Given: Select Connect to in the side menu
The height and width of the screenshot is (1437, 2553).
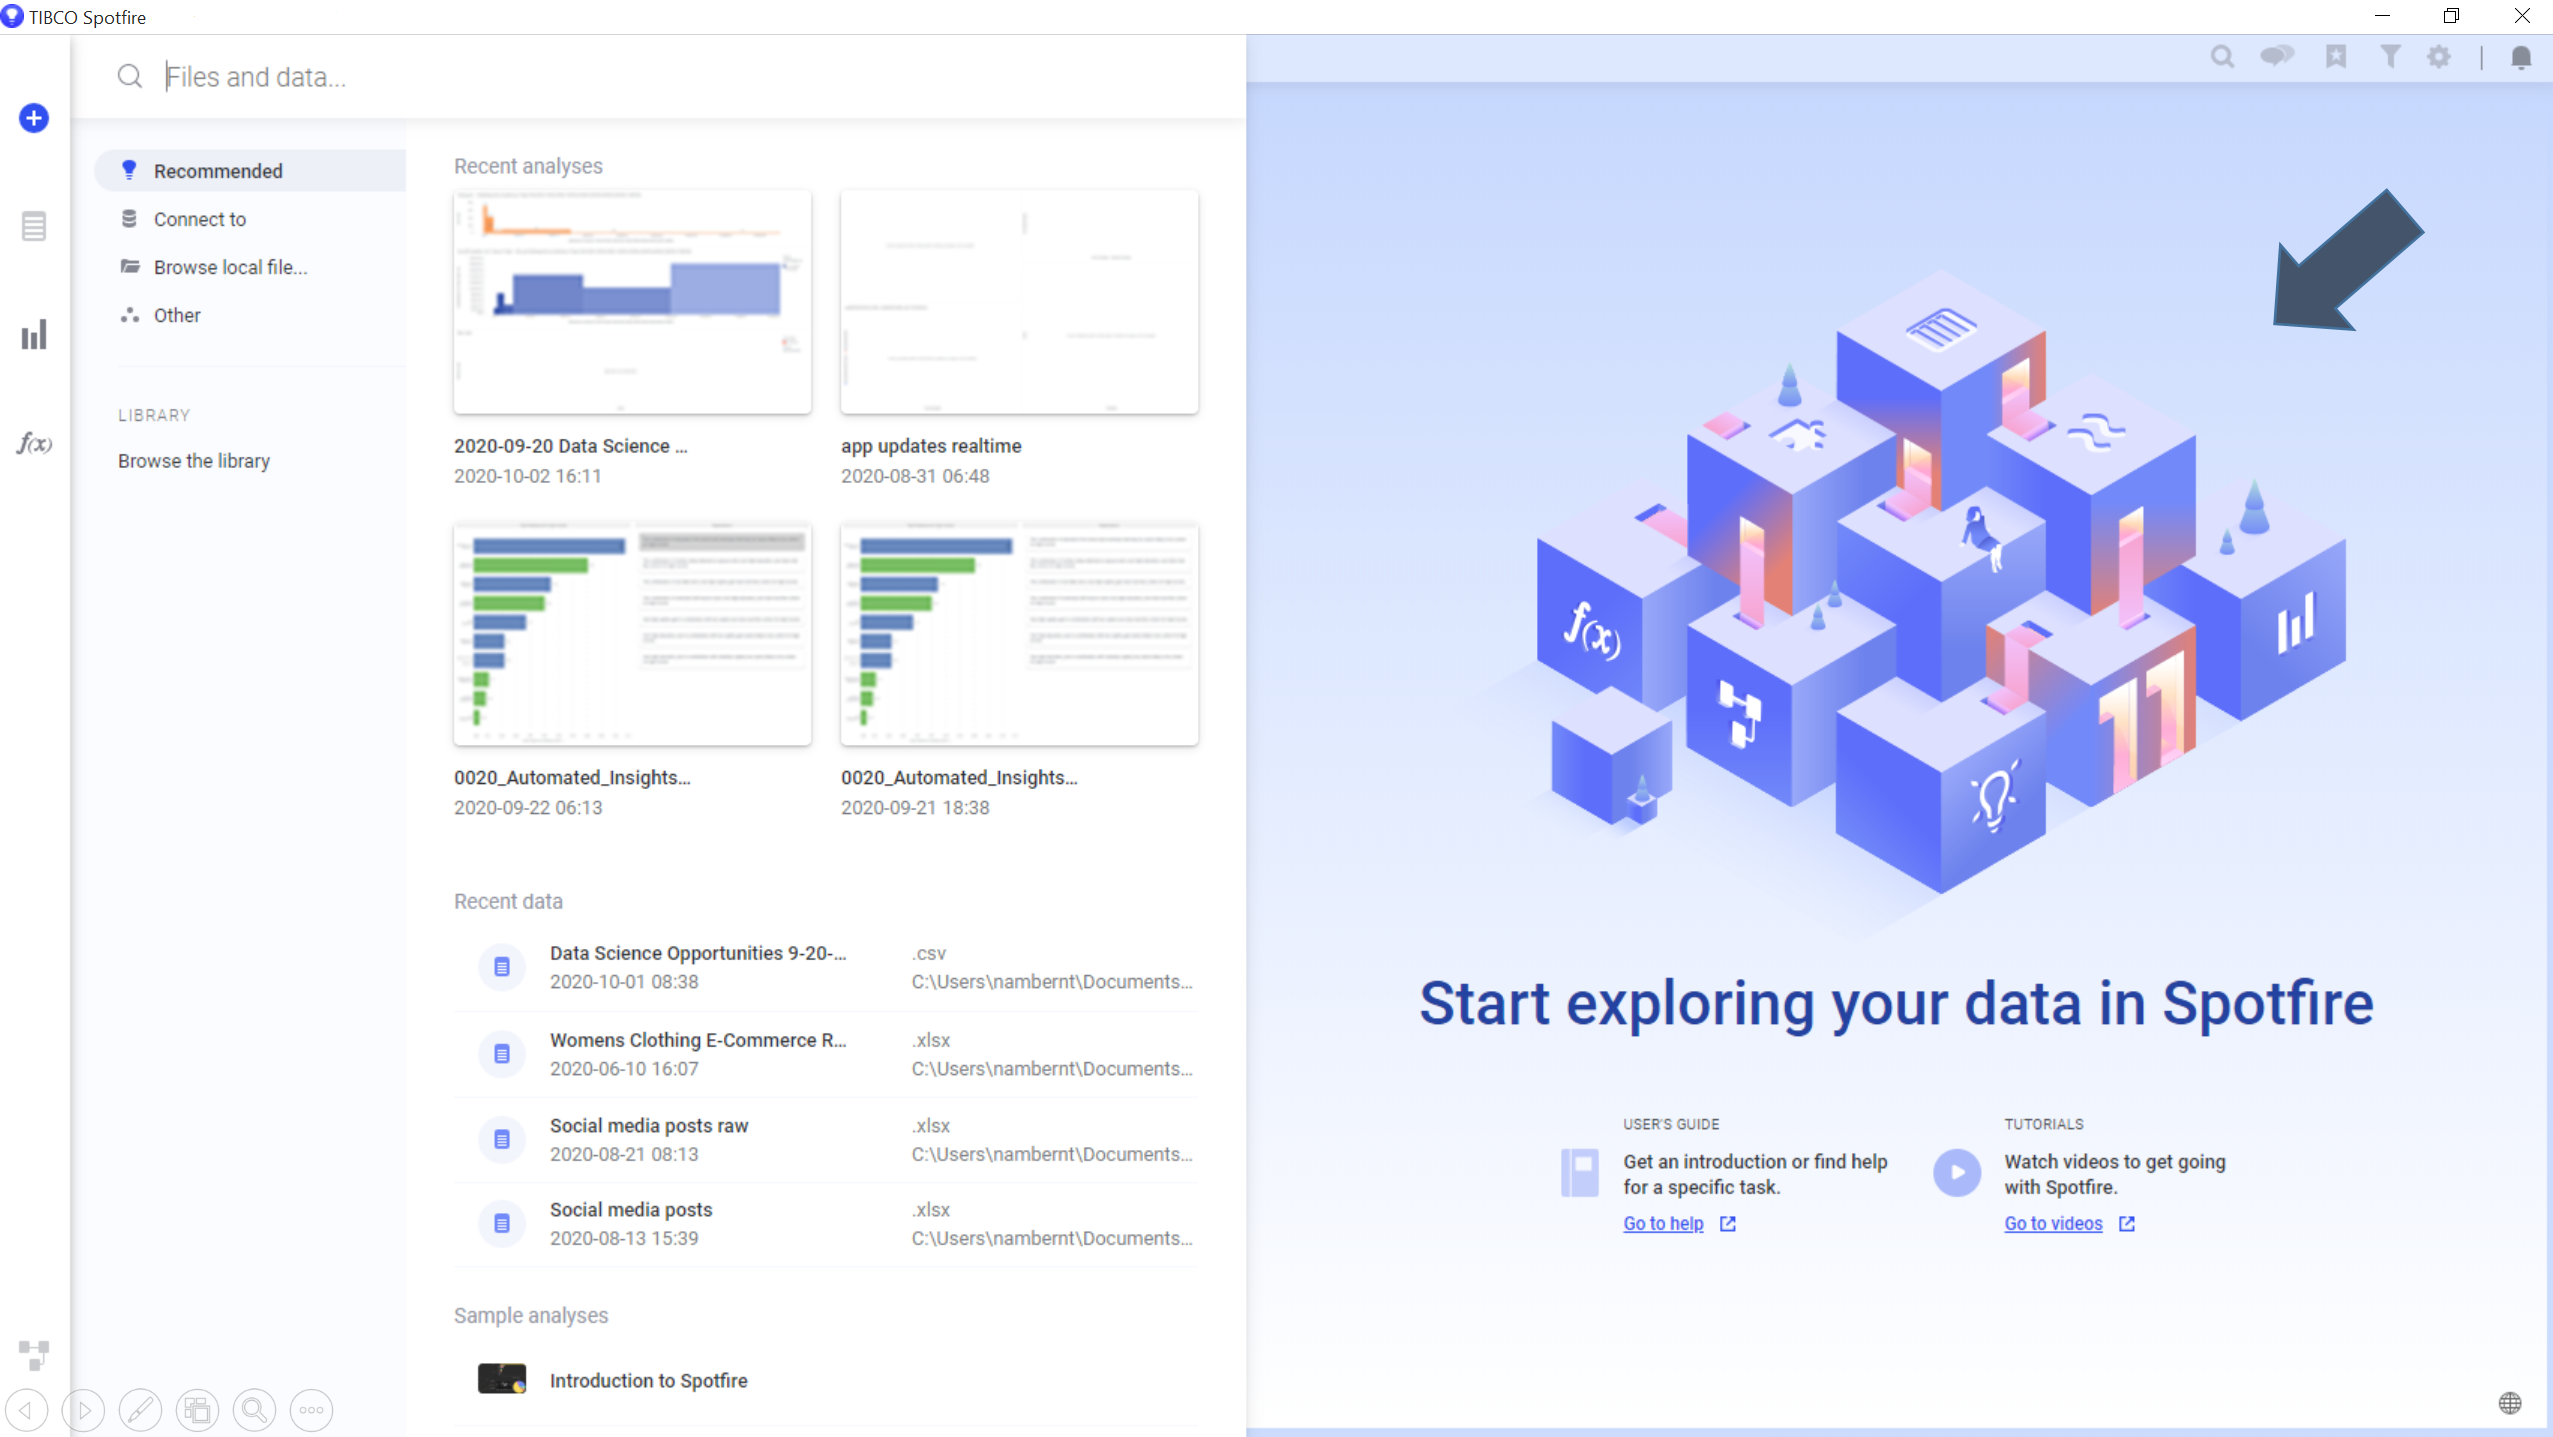Looking at the screenshot, I should (x=250, y=219).
